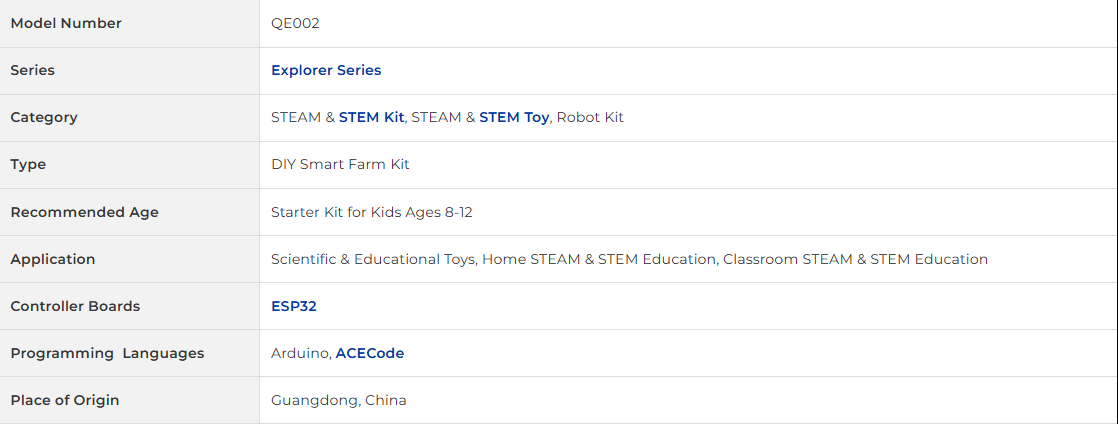
Task: Click the Model Number row label
Action: (66, 24)
